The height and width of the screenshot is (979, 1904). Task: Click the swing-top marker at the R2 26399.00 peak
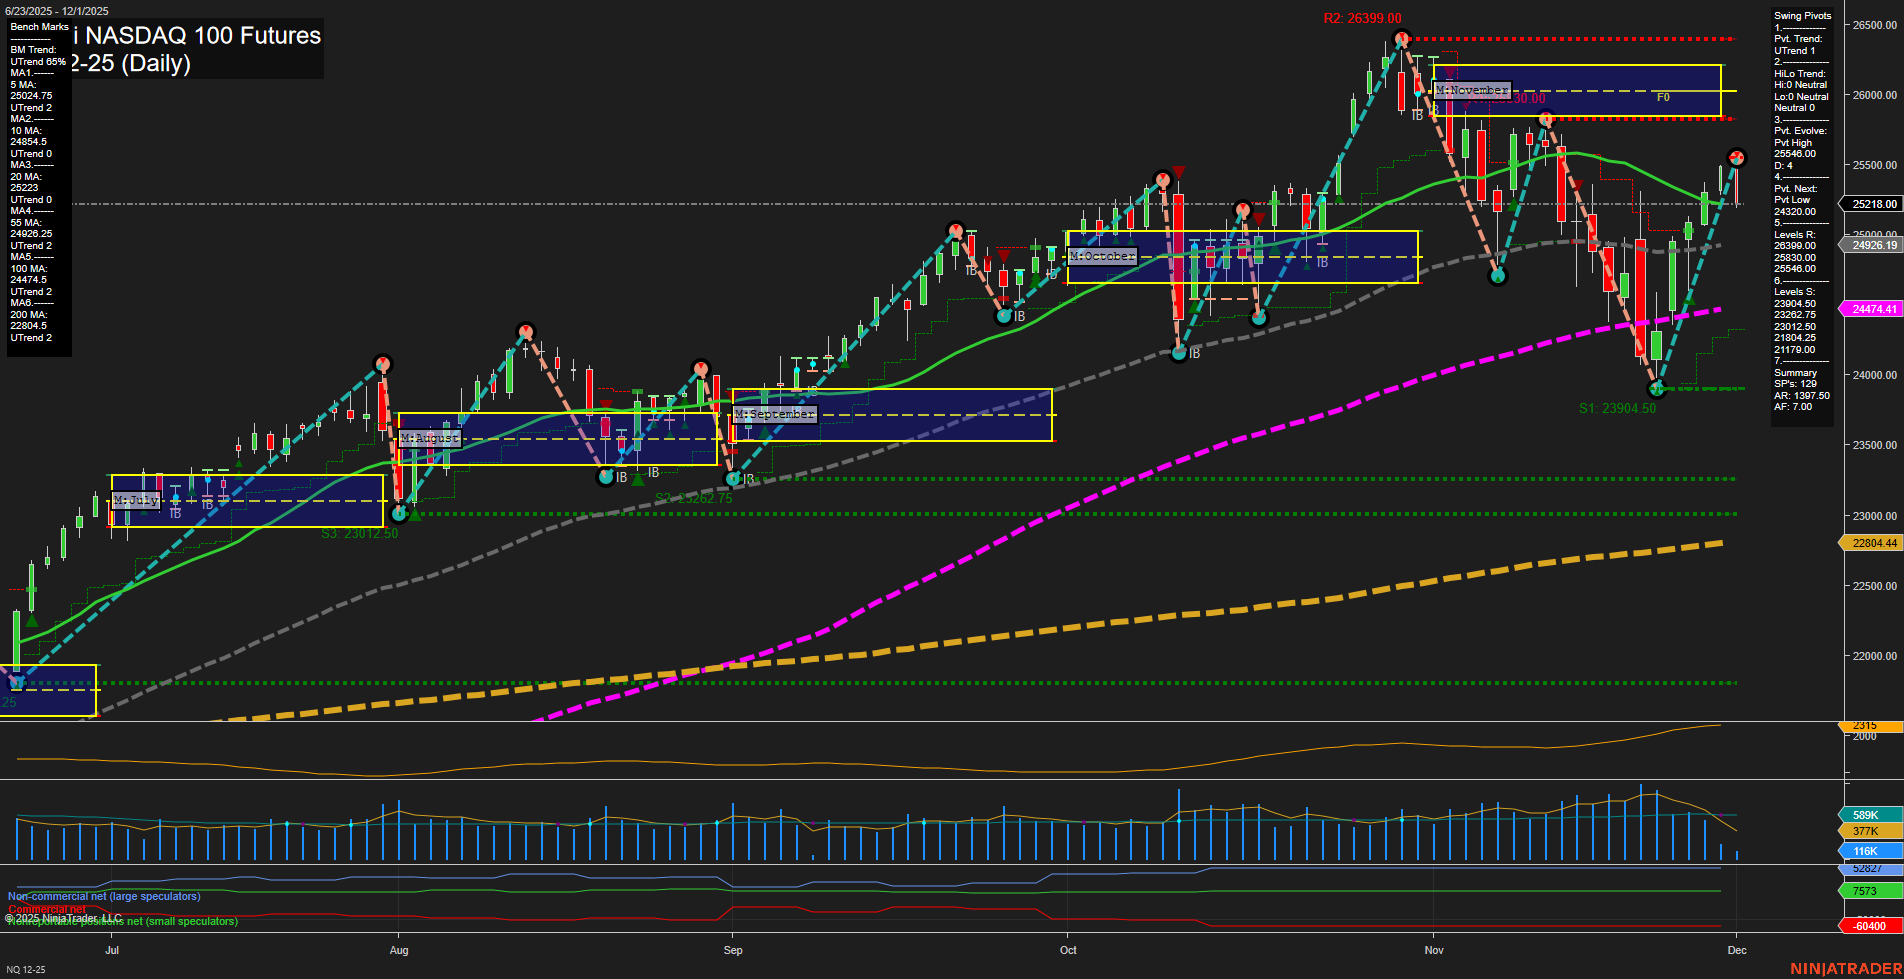pos(1400,37)
